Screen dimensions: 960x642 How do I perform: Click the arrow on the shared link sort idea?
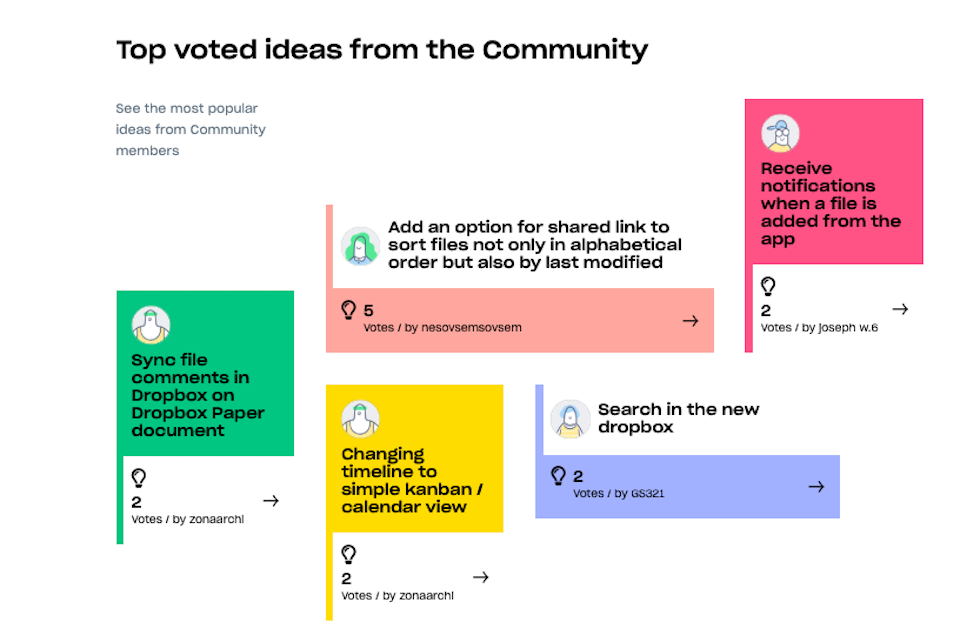pyautogui.click(x=690, y=321)
